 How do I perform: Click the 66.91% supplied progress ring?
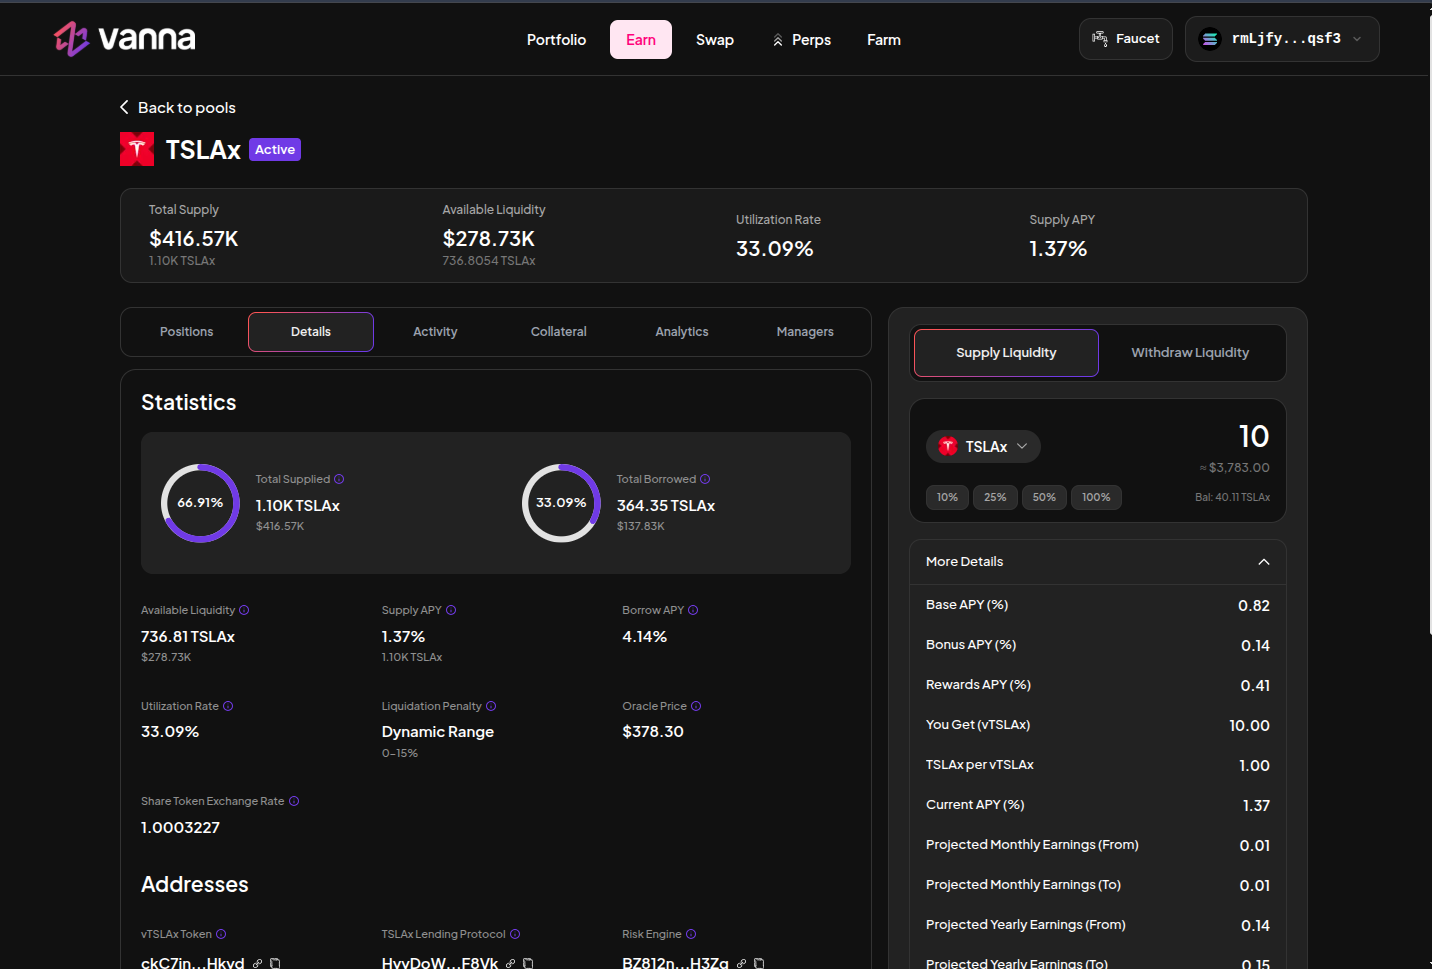(x=200, y=503)
